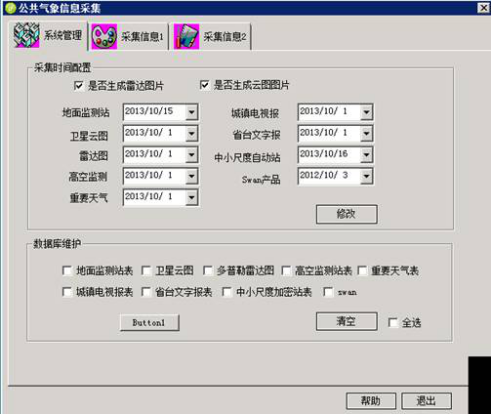Click the 帮助 button
Image resolution: width=492 pixels, height=415 pixels.
pyautogui.click(x=371, y=401)
